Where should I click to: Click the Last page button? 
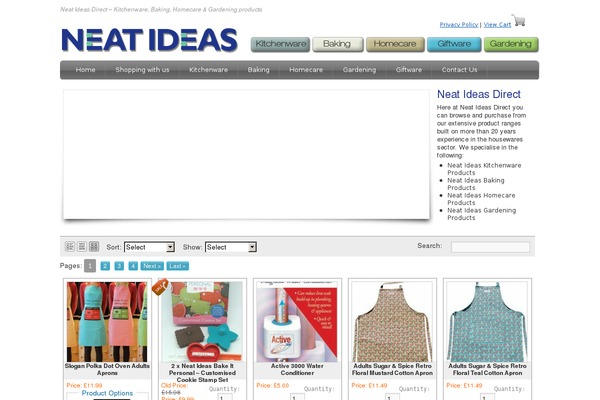[178, 266]
